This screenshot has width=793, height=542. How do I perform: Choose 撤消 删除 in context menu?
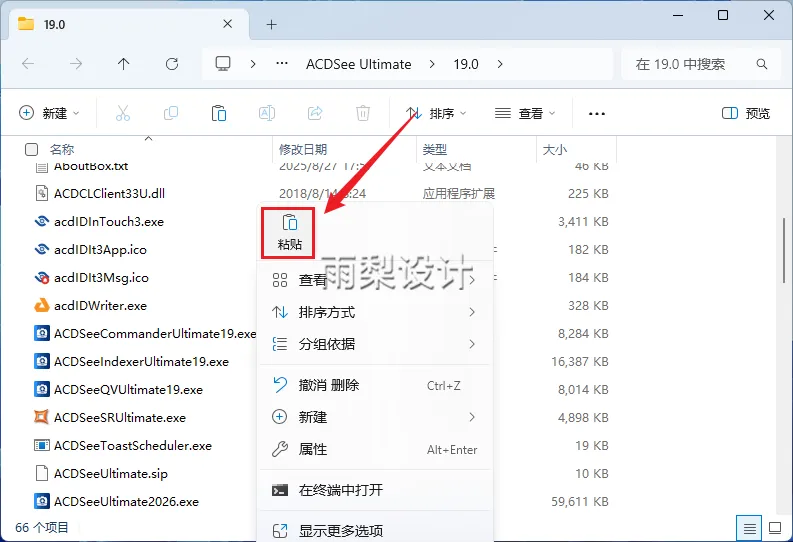pos(374,385)
